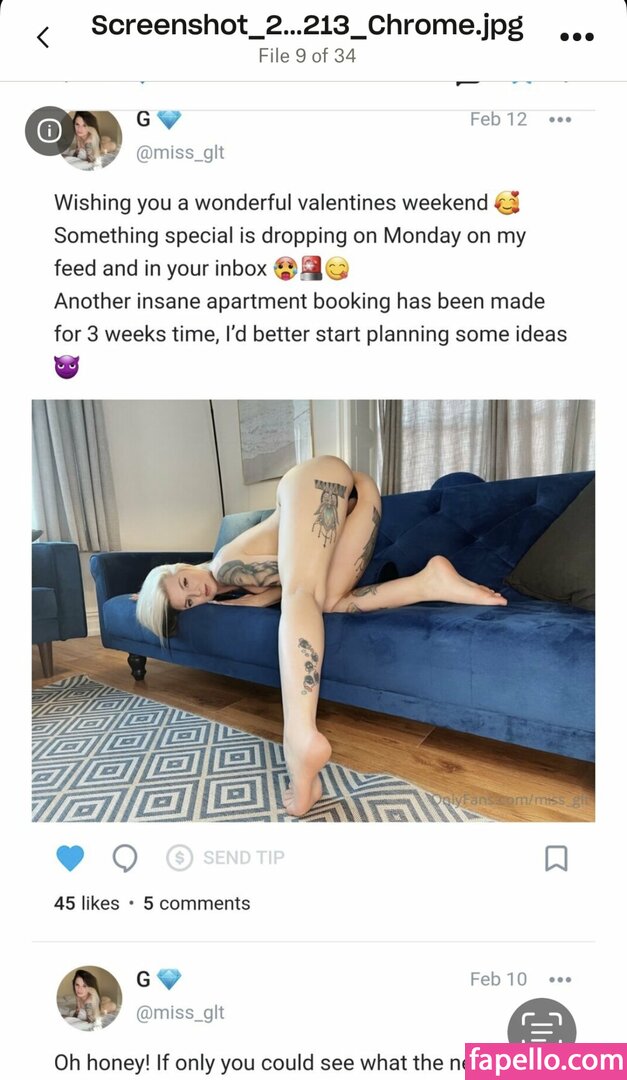Tap the floating text-scan button
Screen dimensions: 627x1080
pos(542,1028)
